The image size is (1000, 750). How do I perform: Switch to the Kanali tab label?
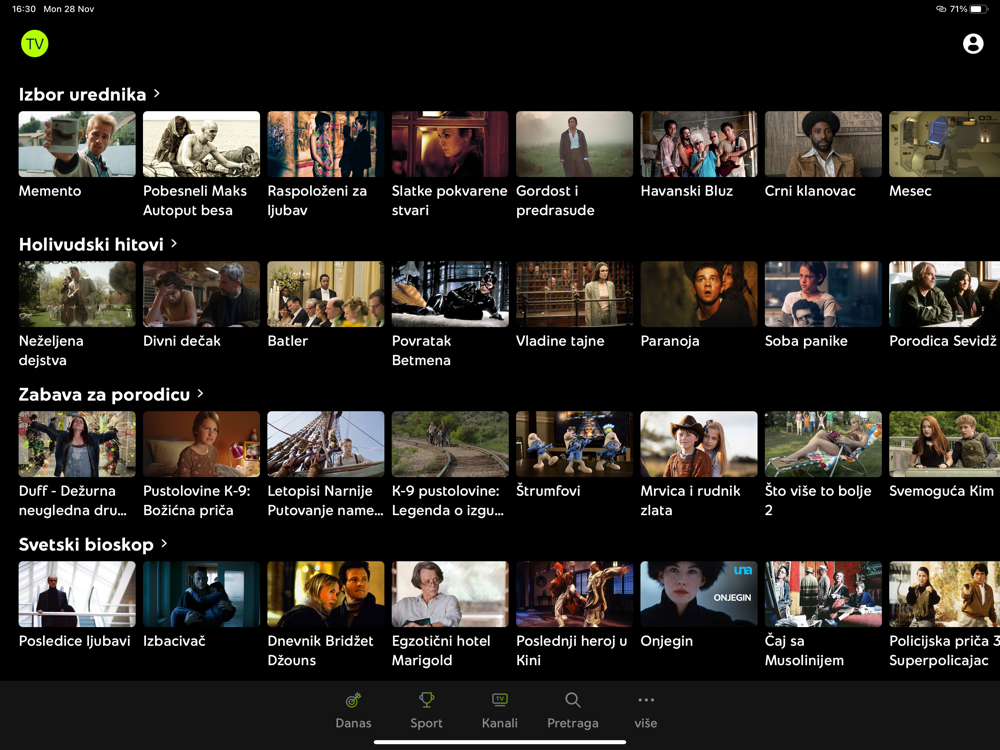(500, 723)
